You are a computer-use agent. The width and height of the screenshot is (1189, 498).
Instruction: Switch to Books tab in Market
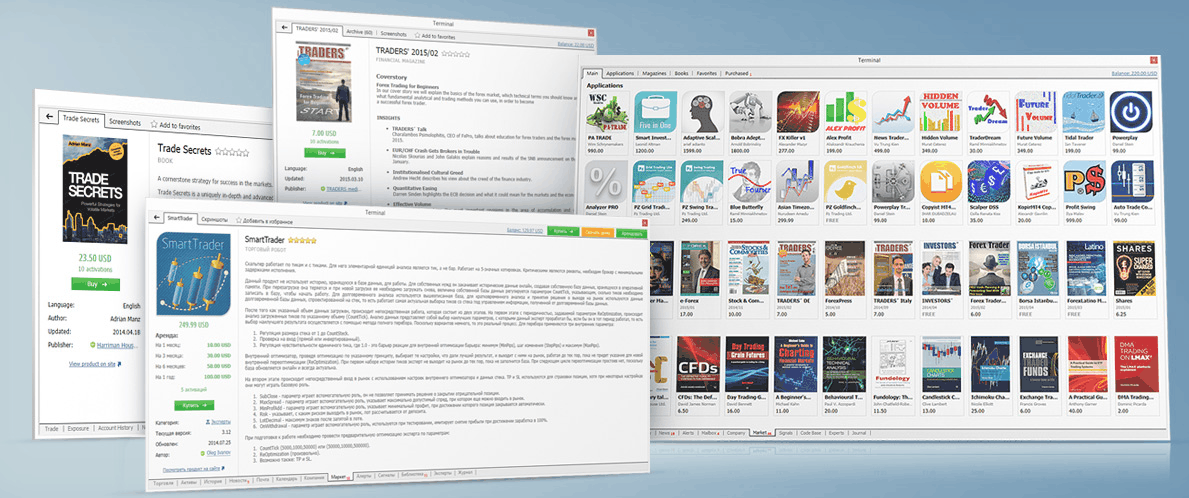point(681,74)
